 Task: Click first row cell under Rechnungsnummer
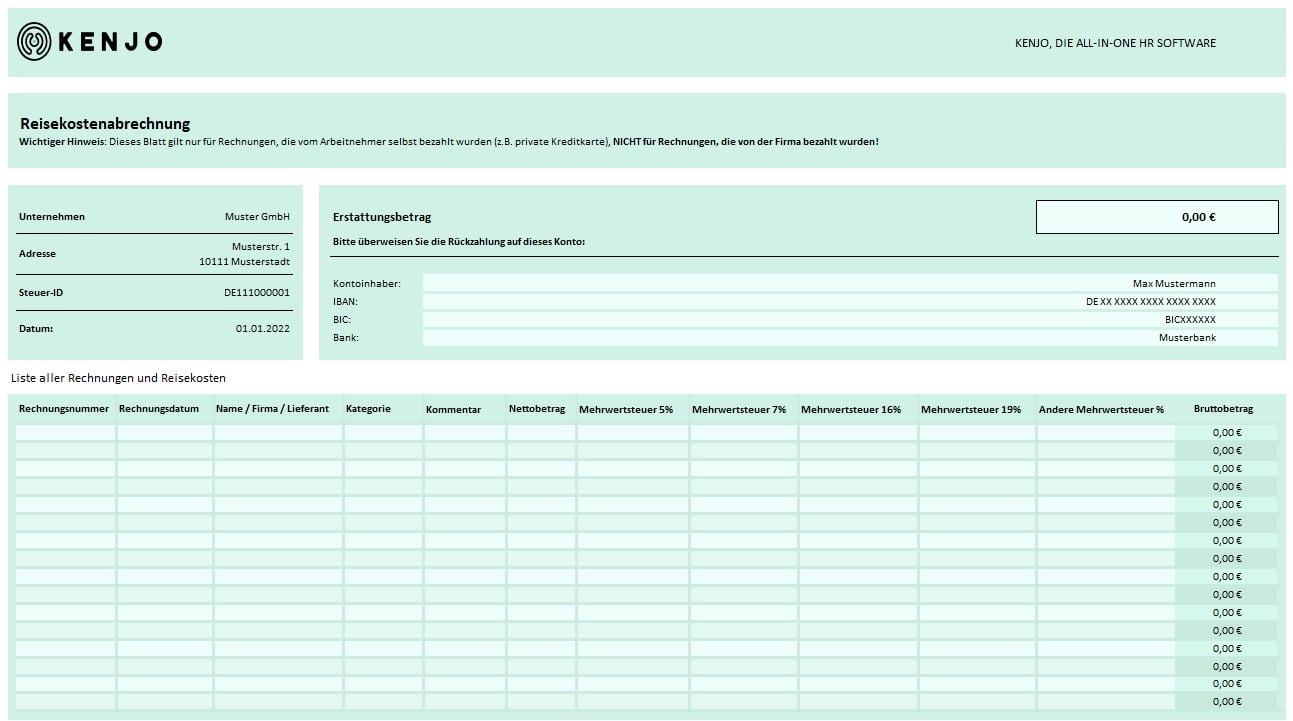[66, 433]
